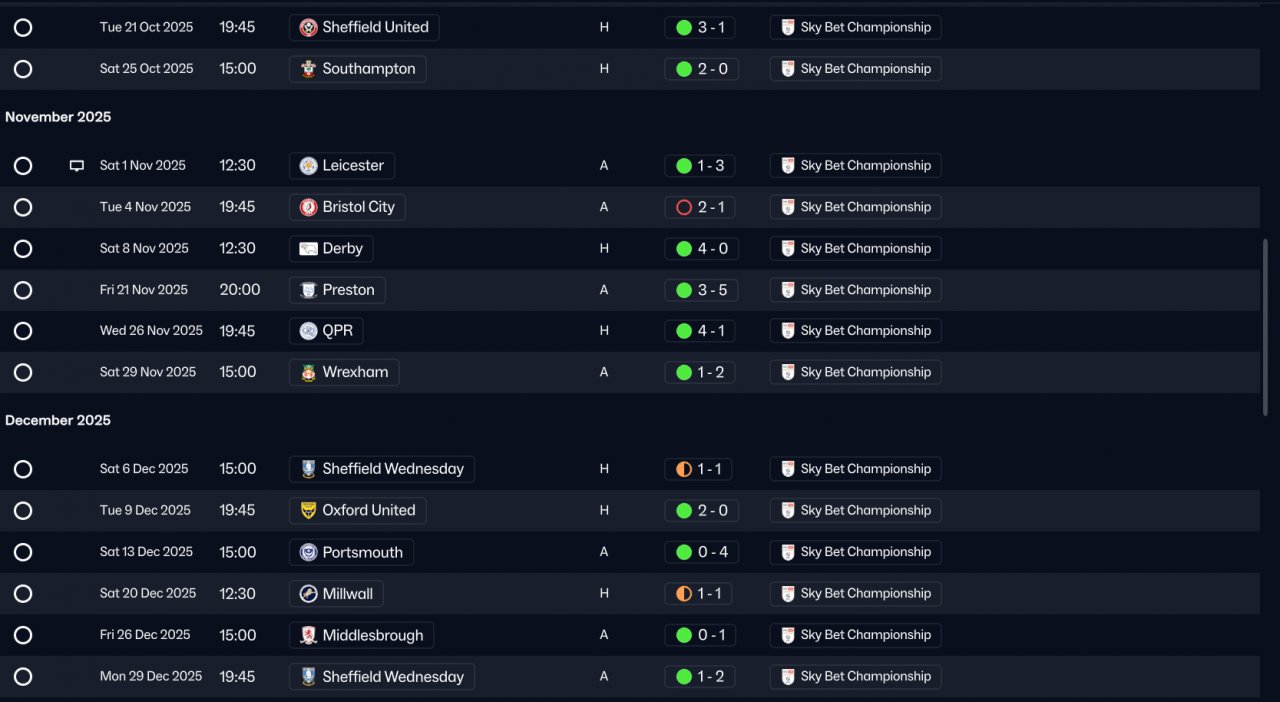Collapse the November 2025 section header
The image size is (1280, 702).
[58, 117]
